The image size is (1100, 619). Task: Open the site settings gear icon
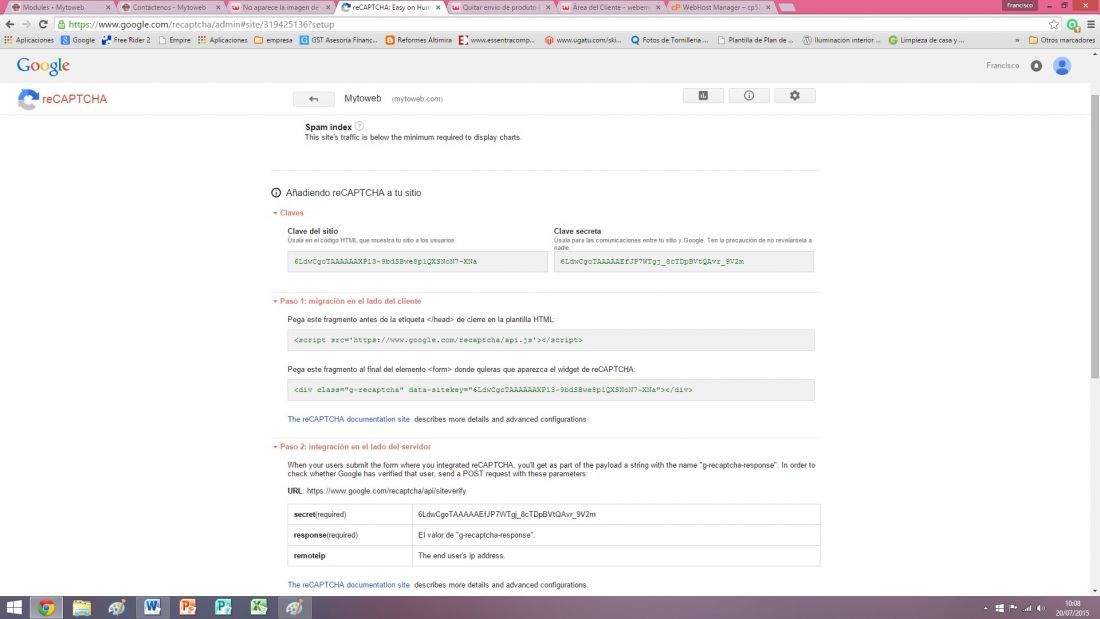[794, 95]
